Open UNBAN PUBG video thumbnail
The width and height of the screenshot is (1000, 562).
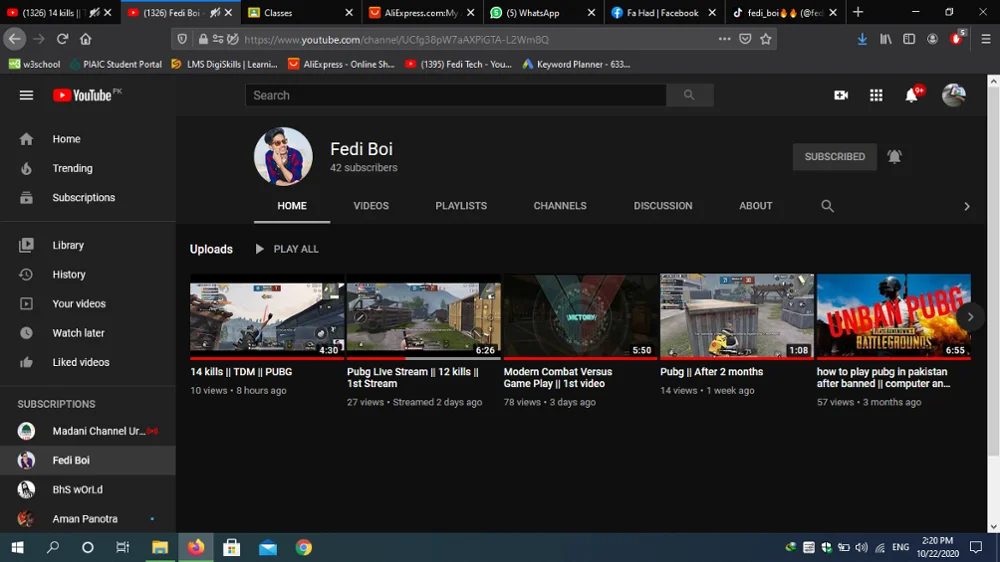point(893,317)
